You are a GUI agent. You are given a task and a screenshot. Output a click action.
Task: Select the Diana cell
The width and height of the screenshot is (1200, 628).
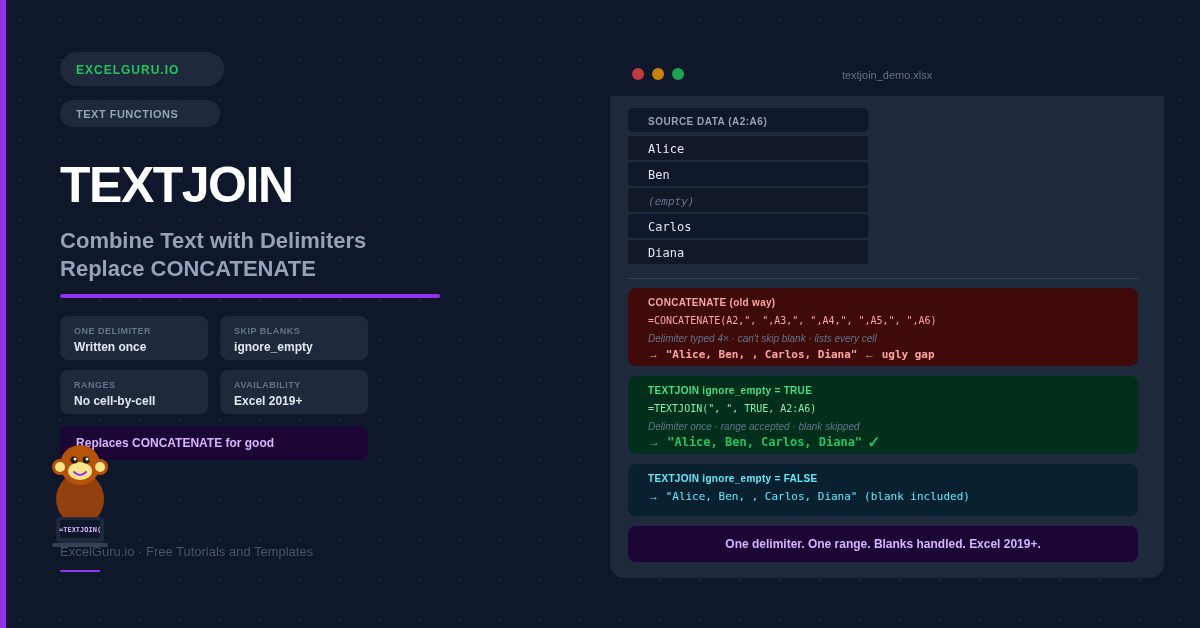click(747, 253)
